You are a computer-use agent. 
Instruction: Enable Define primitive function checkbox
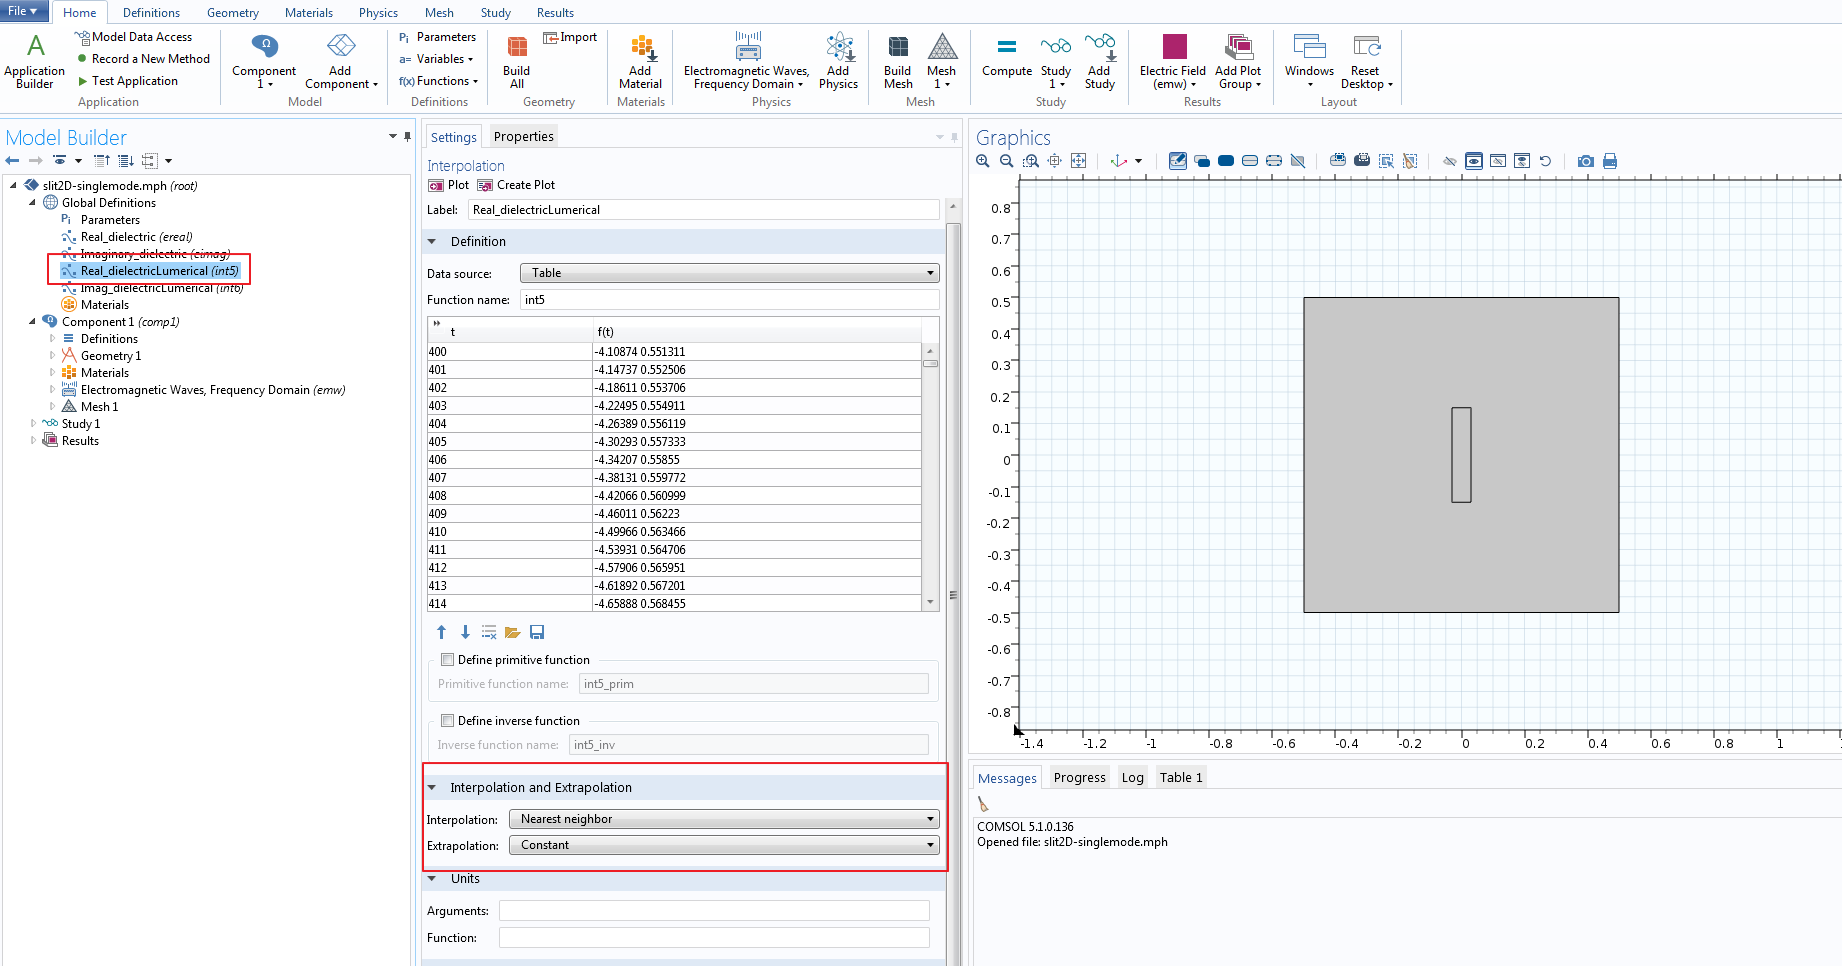tap(448, 660)
